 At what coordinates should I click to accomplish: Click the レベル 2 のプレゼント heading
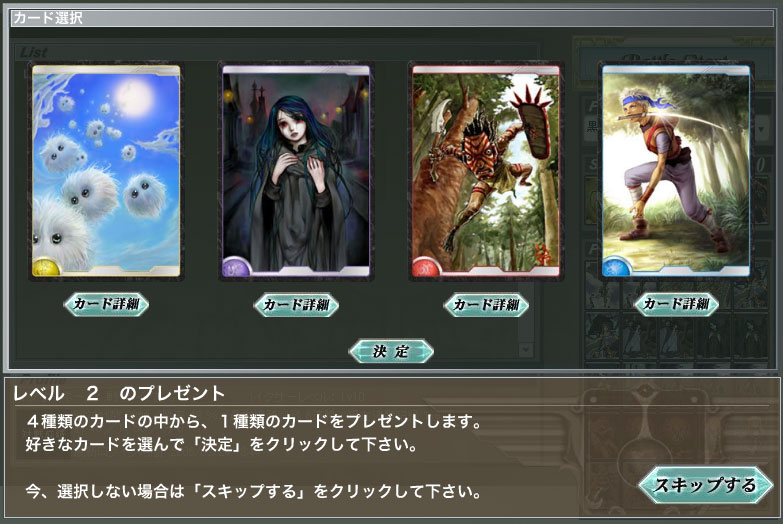pyautogui.click(x=119, y=394)
